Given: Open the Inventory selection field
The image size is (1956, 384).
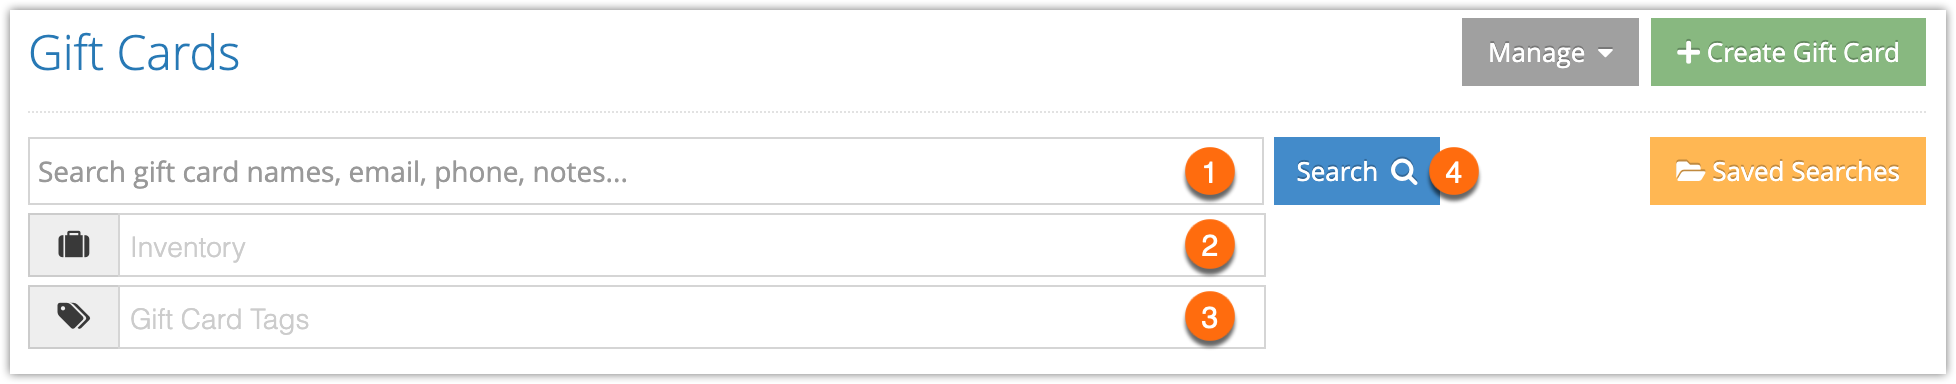Looking at the screenshot, I should coord(692,245).
